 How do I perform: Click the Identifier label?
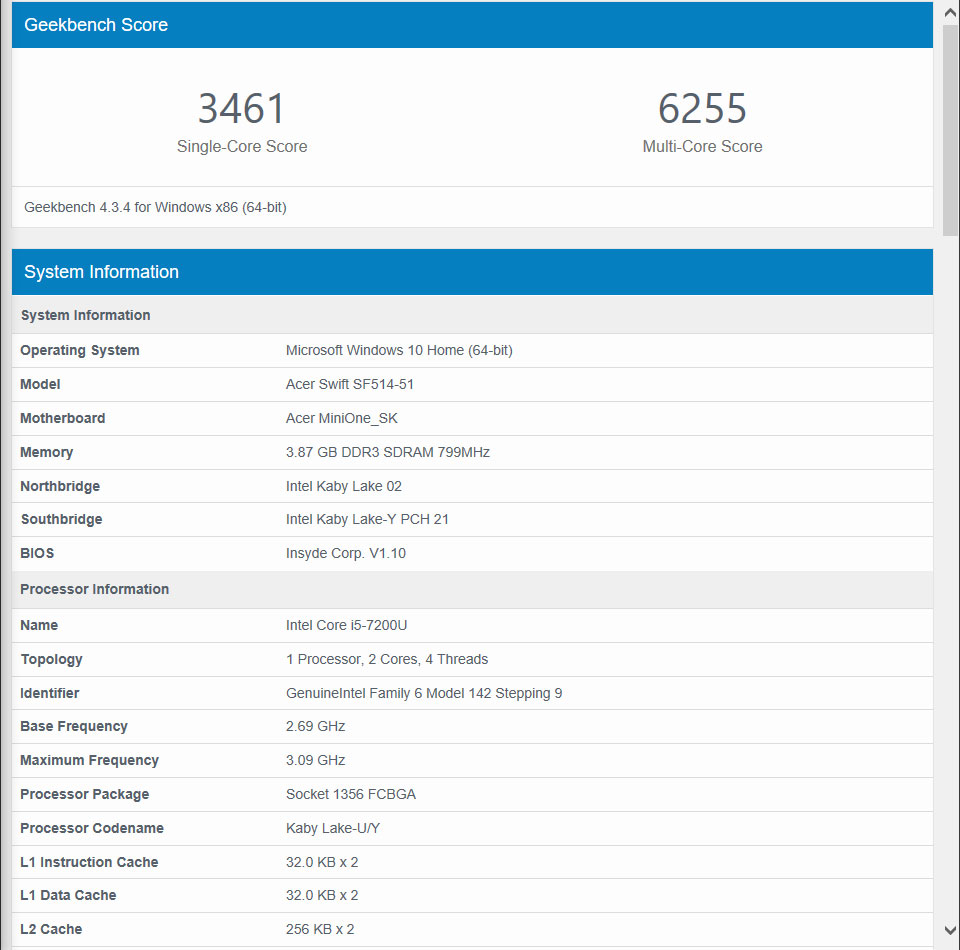pos(50,693)
